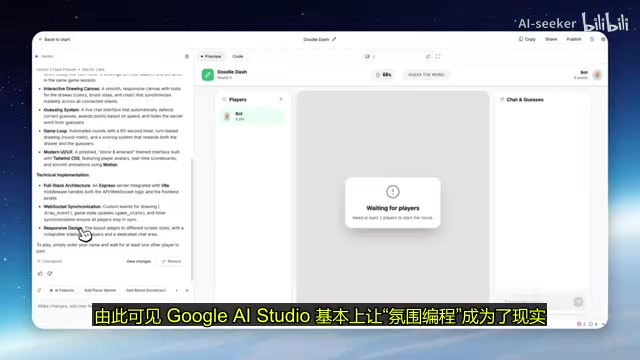Viewport: 640px width, 360px height.
Task: Edit the Doodle Dash title with pencil icon
Action: pos(334,39)
